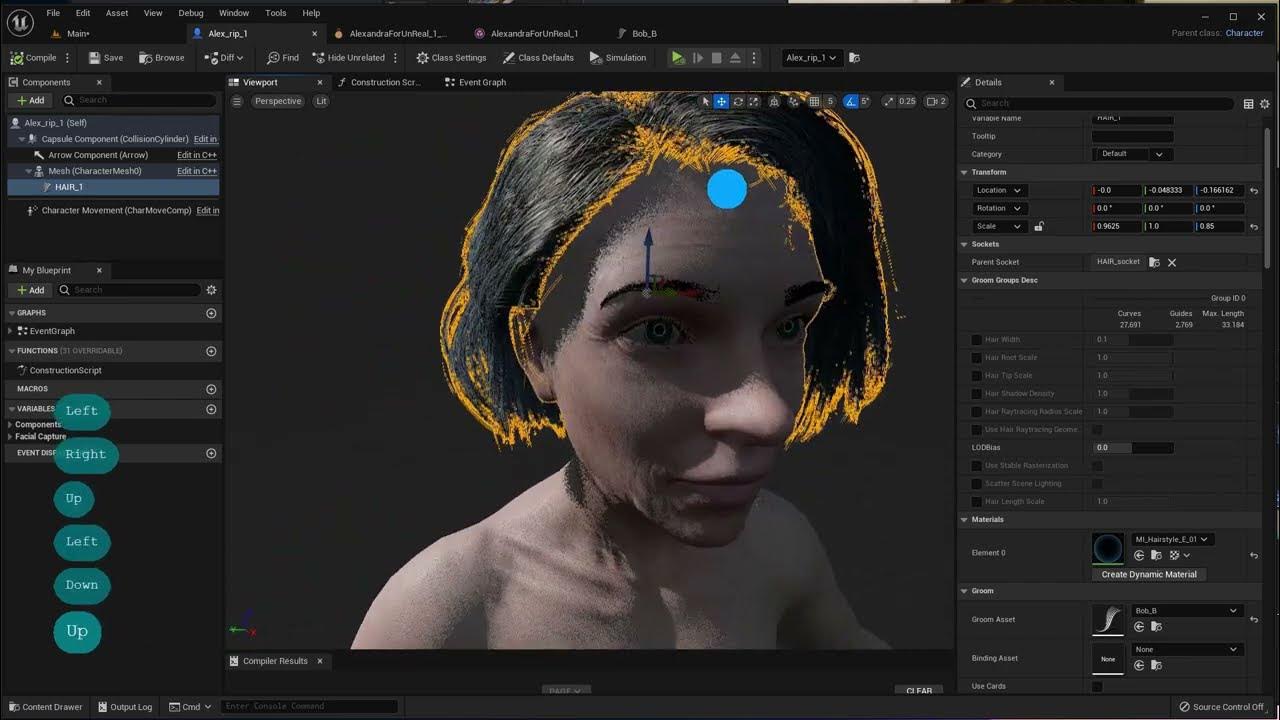Toggle scale lock icon

pos(1038,226)
